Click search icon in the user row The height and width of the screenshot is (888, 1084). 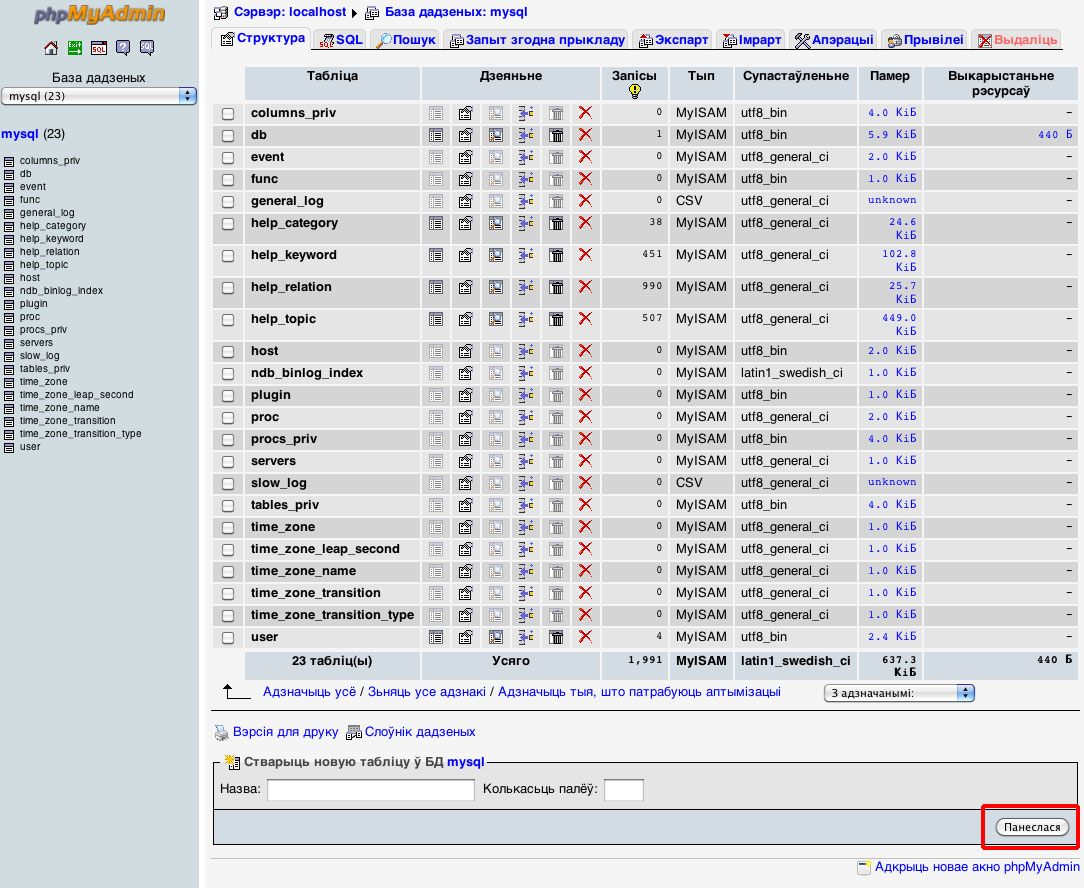coord(496,637)
